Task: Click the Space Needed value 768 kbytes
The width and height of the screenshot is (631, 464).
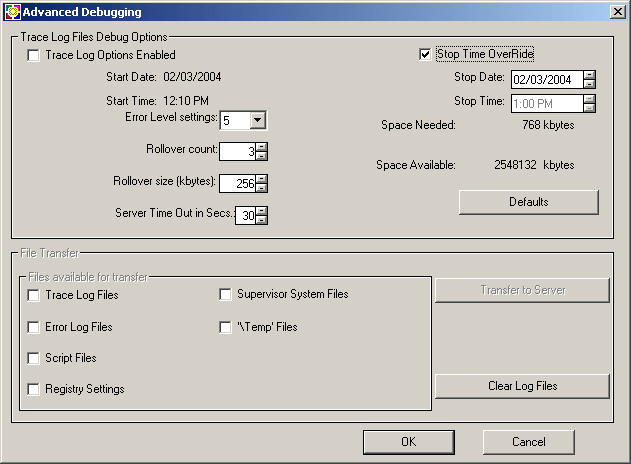Action: point(548,125)
